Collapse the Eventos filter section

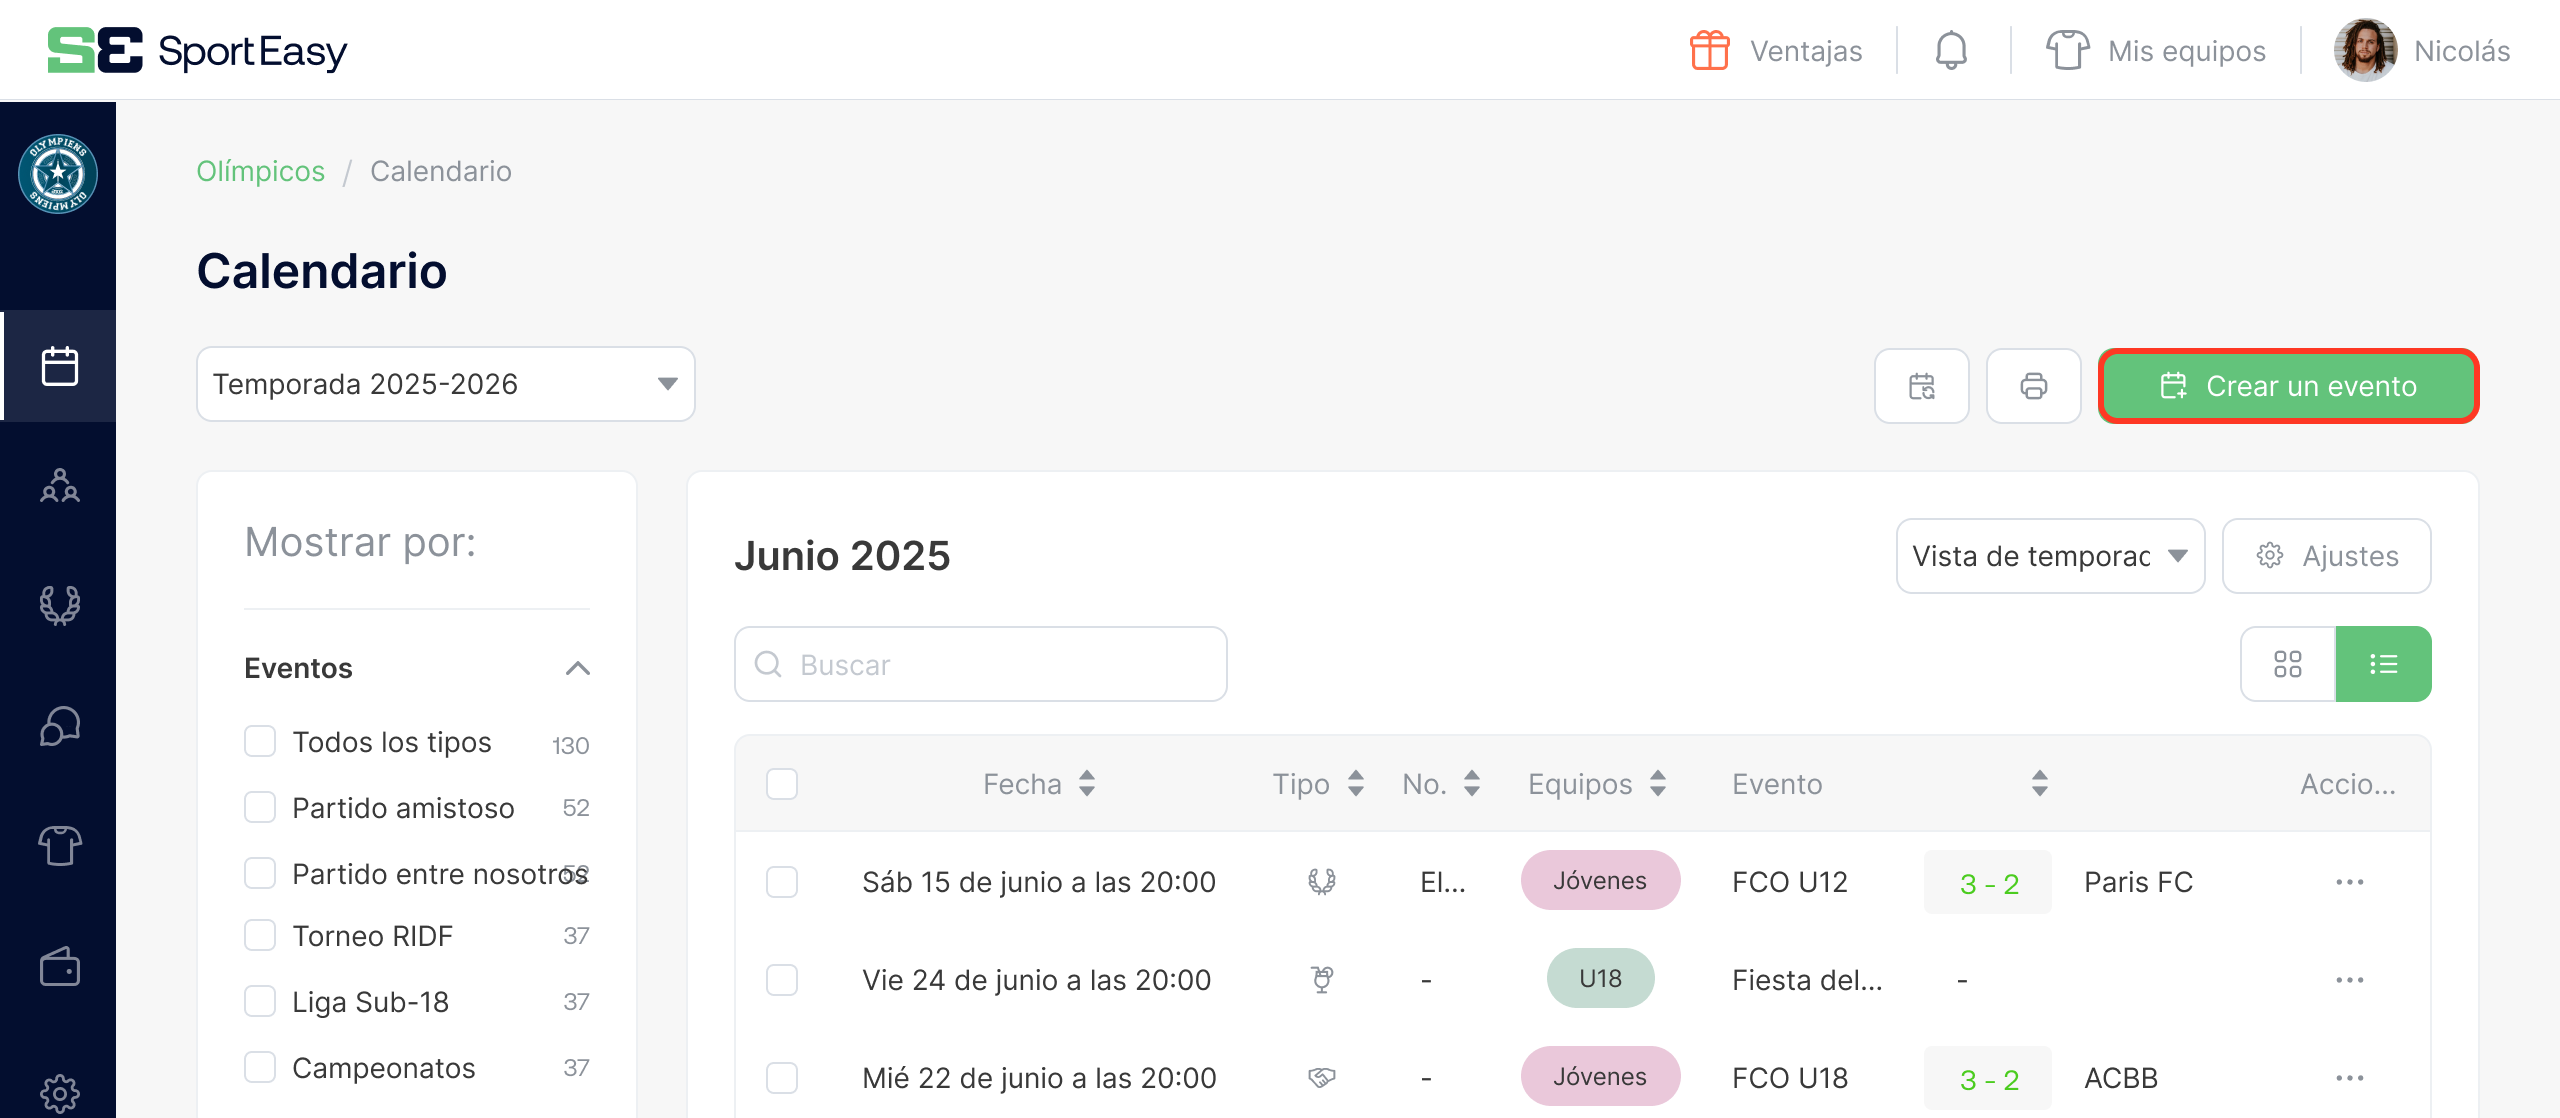coord(577,668)
